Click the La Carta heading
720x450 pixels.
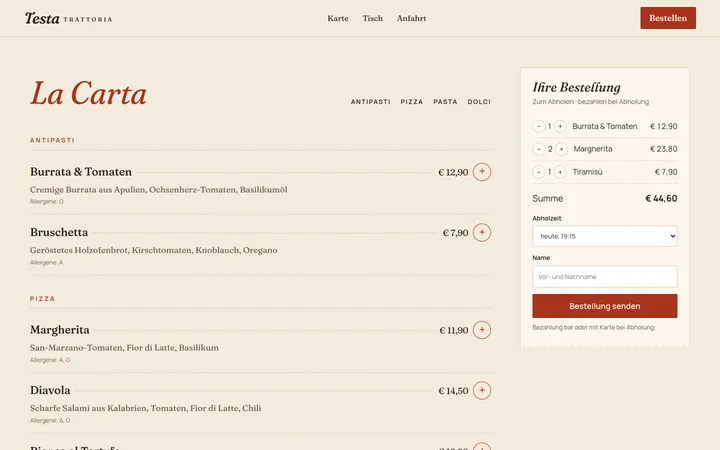(x=88, y=93)
